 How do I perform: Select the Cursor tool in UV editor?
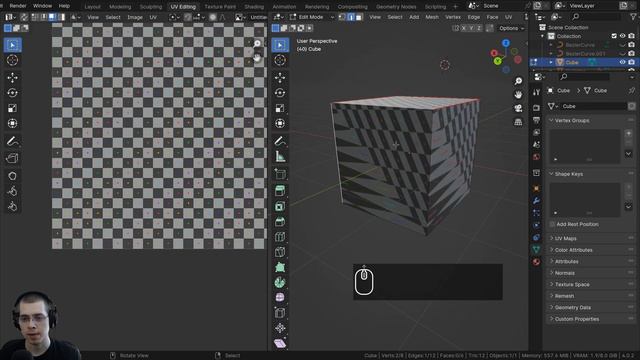[12, 60]
